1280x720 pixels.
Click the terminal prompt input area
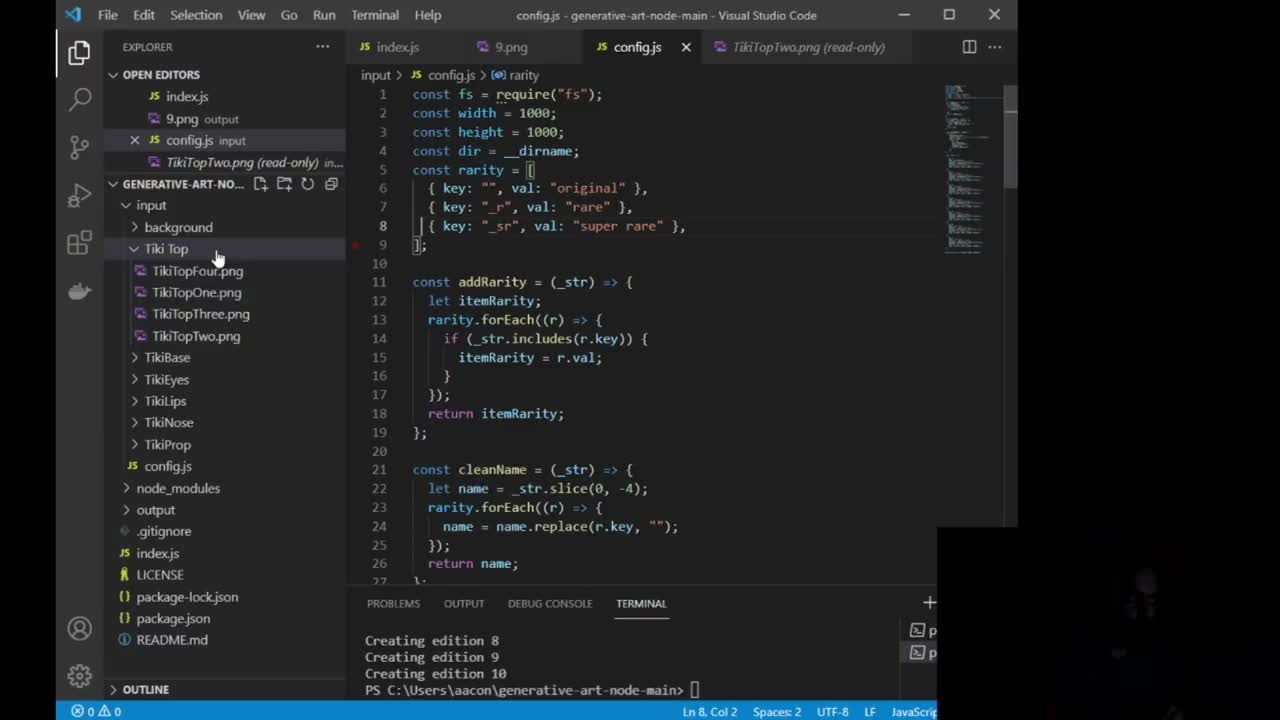point(697,690)
